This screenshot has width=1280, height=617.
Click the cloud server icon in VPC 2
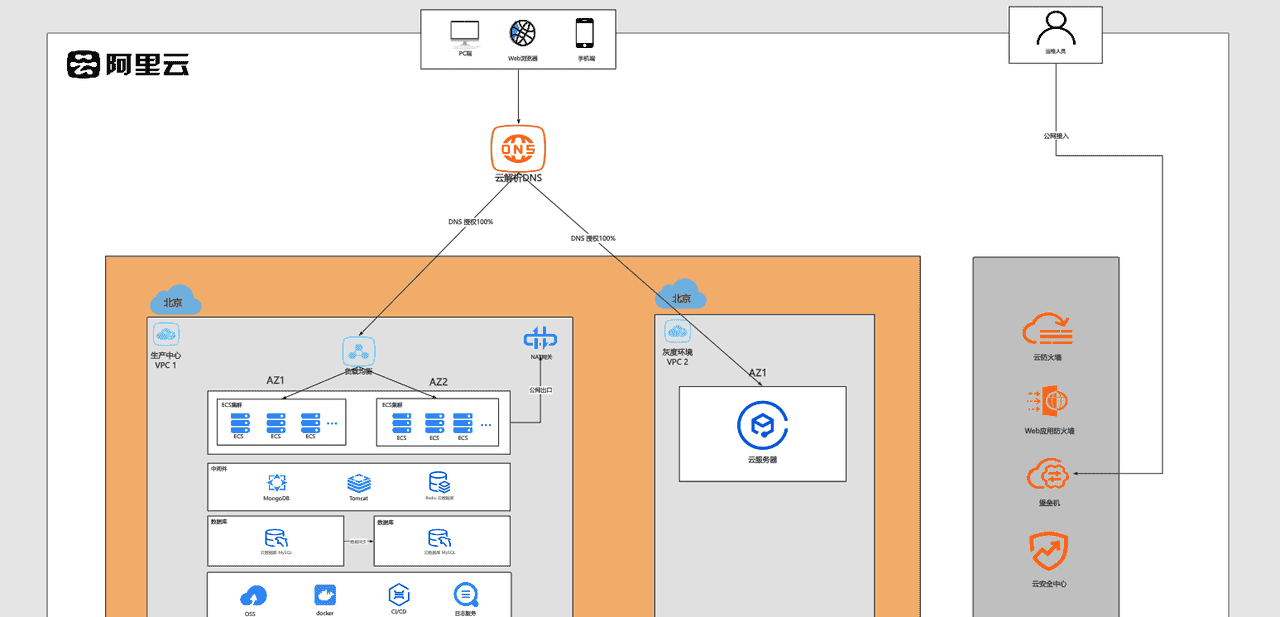[x=762, y=426]
